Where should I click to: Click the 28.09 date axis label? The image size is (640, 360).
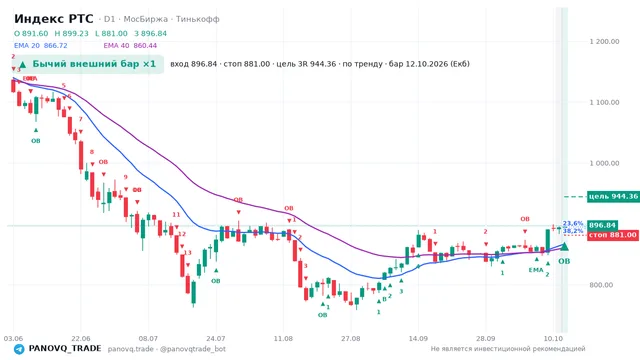point(486,338)
